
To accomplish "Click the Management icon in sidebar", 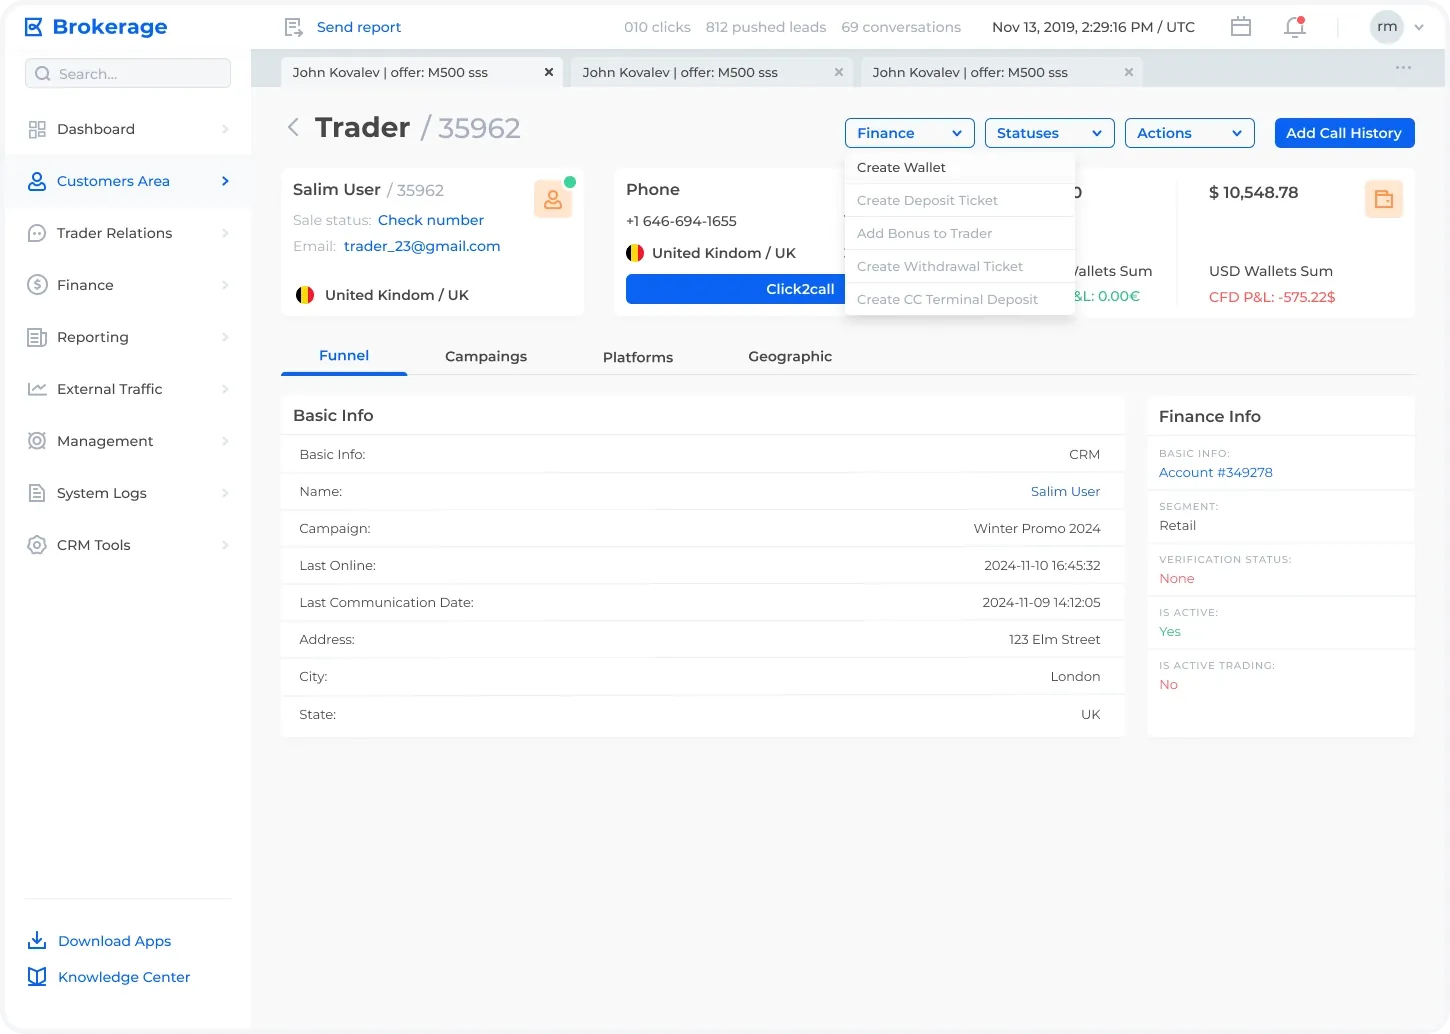I will [x=37, y=441].
